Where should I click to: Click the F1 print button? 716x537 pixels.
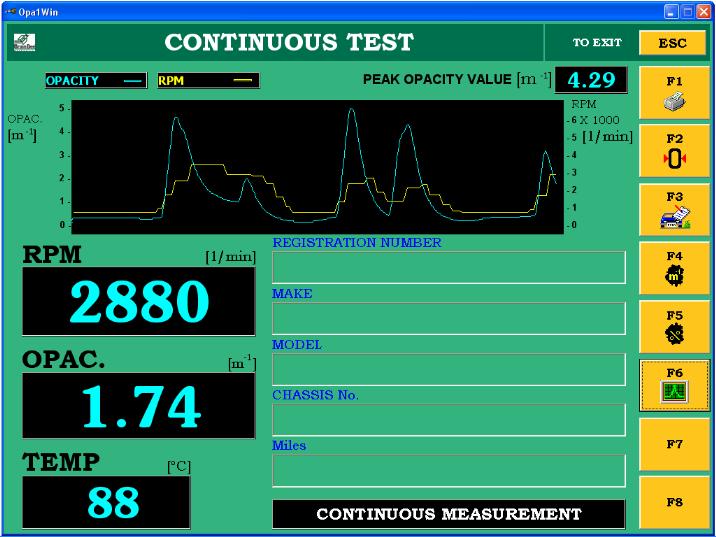[x=674, y=93]
